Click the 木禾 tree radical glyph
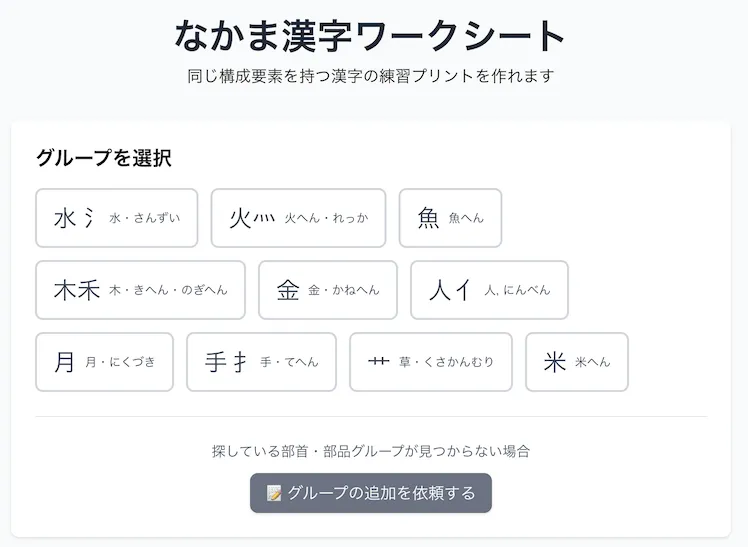 pos(77,290)
